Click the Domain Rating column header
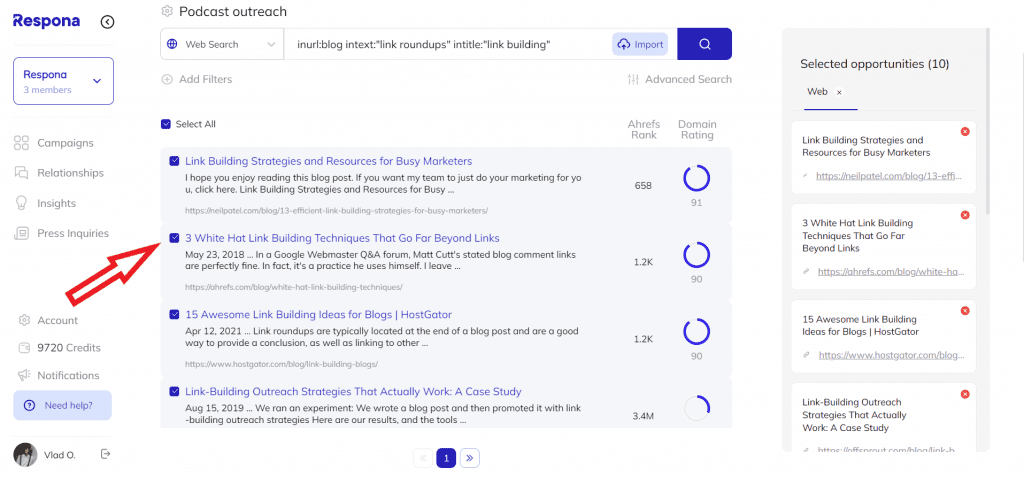This screenshot has width=1024, height=477. coord(697,129)
